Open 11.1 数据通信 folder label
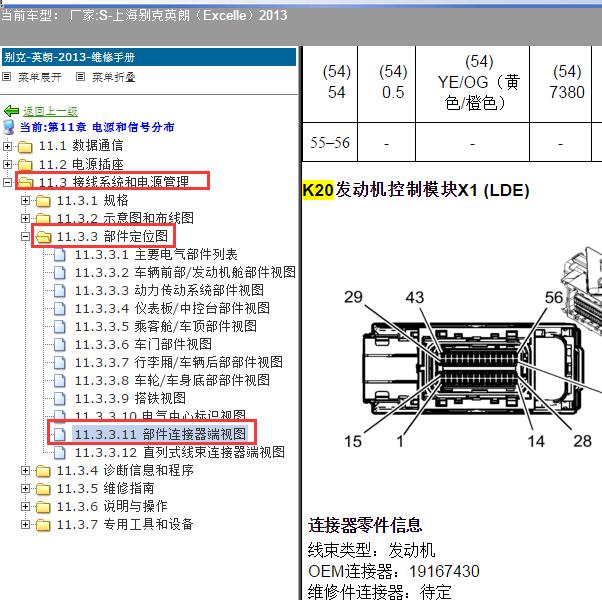The height and width of the screenshot is (600, 602). 81,146
